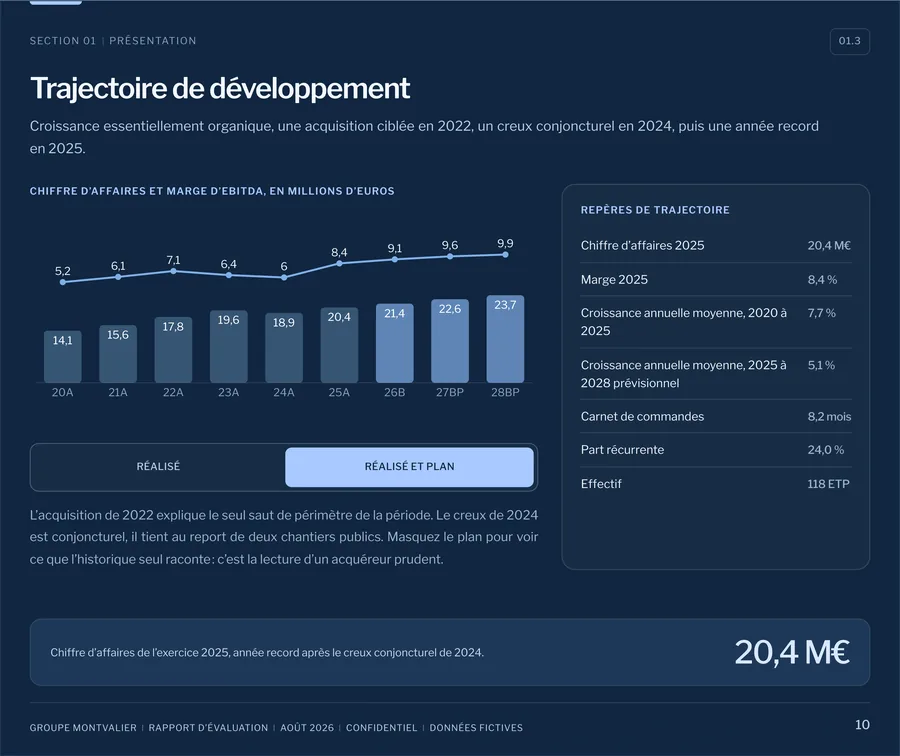Click the "Carnet de commandes" label

click(642, 416)
